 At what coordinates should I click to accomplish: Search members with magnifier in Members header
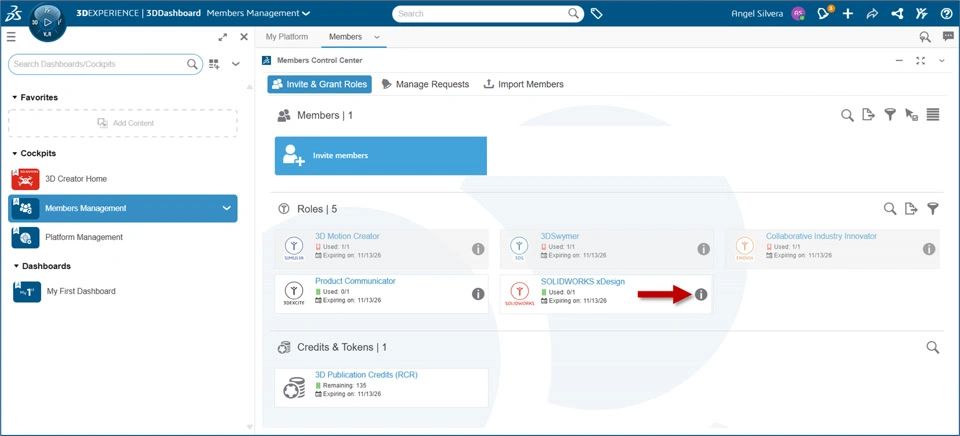pyautogui.click(x=847, y=115)
